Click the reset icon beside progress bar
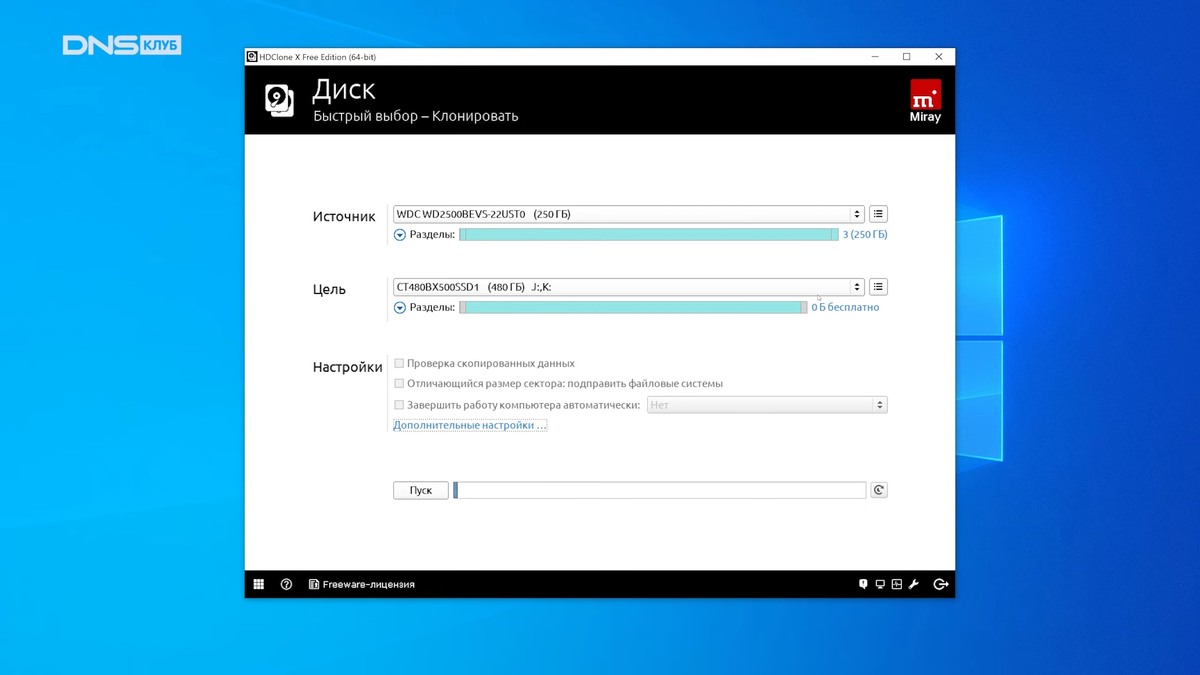 [x=879, y=490]
